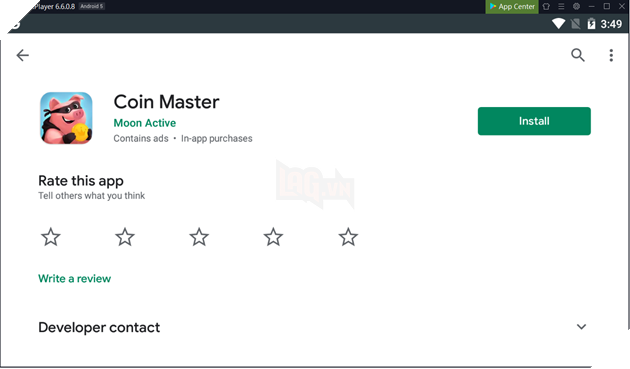Viewport: 630px width, 369px height.
Task: Rate the app five stars
Action: [x=348, y=237]
